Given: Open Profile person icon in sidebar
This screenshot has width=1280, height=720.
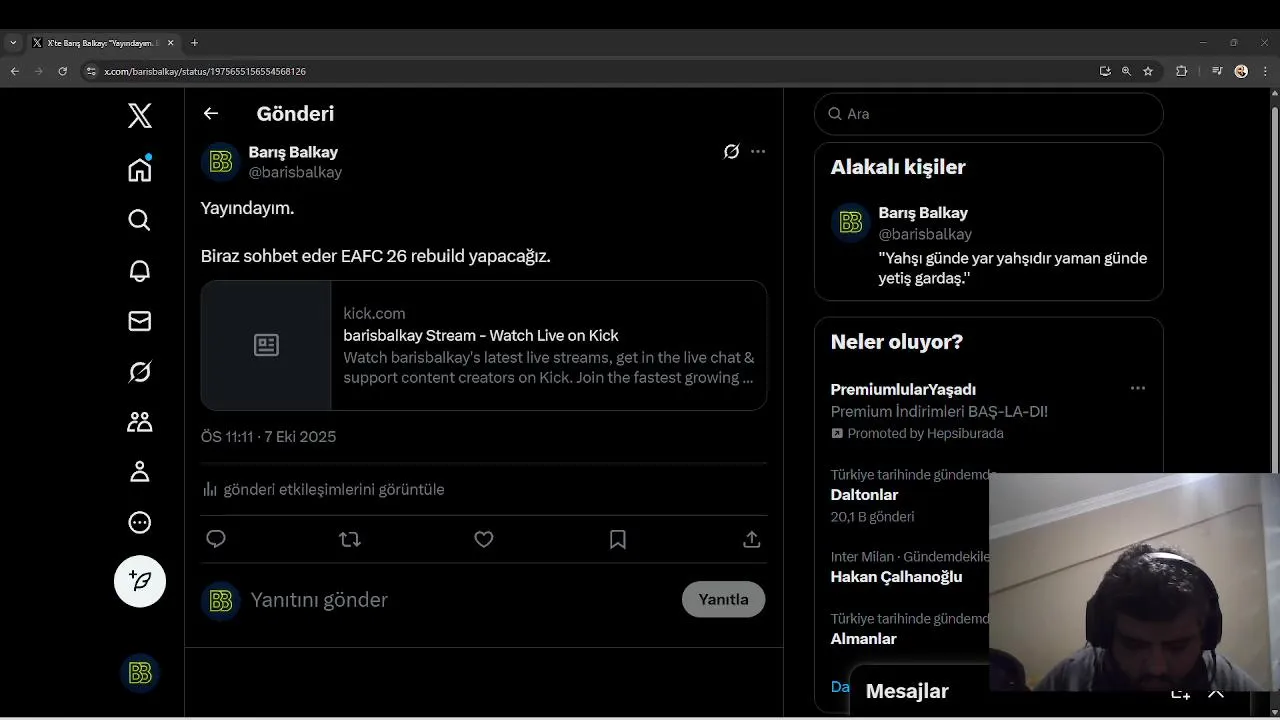Looking at the screenshot, I should coord(140,472).
